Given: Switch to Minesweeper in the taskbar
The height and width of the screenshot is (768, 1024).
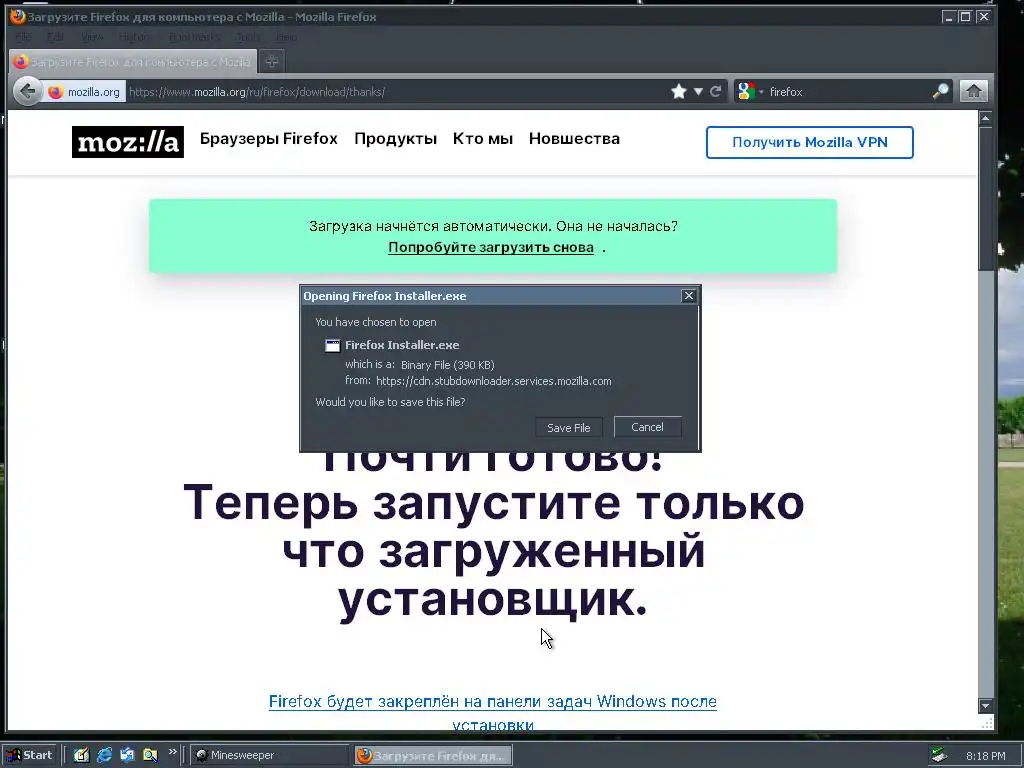Looking at the screenshot, I should 269,755.
